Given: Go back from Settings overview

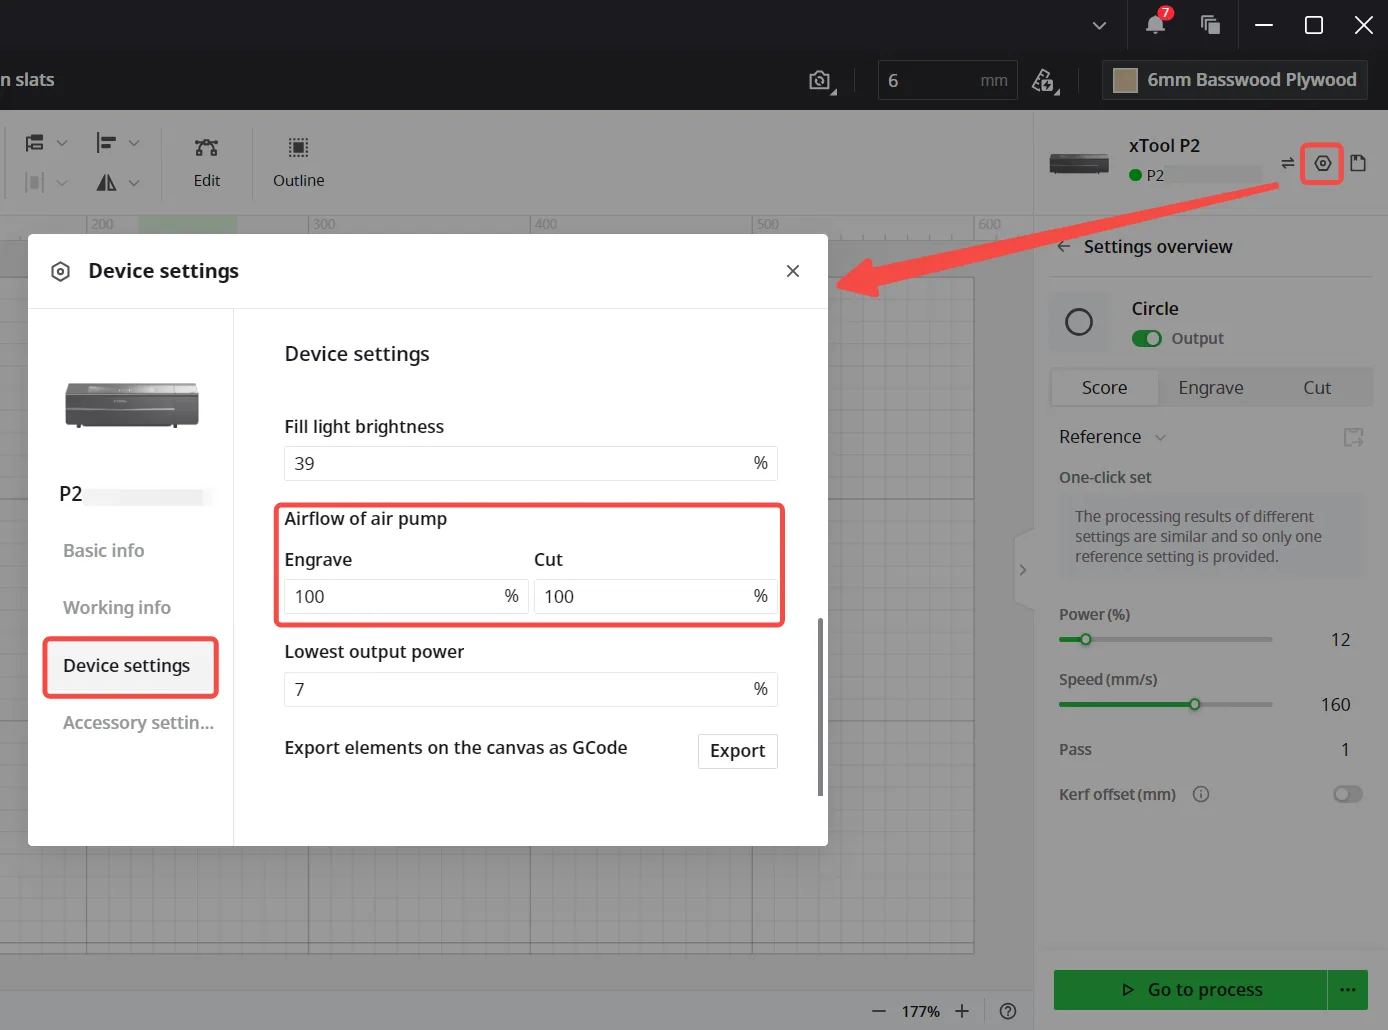Looking at the screenshot, I should click(1063, 246).
